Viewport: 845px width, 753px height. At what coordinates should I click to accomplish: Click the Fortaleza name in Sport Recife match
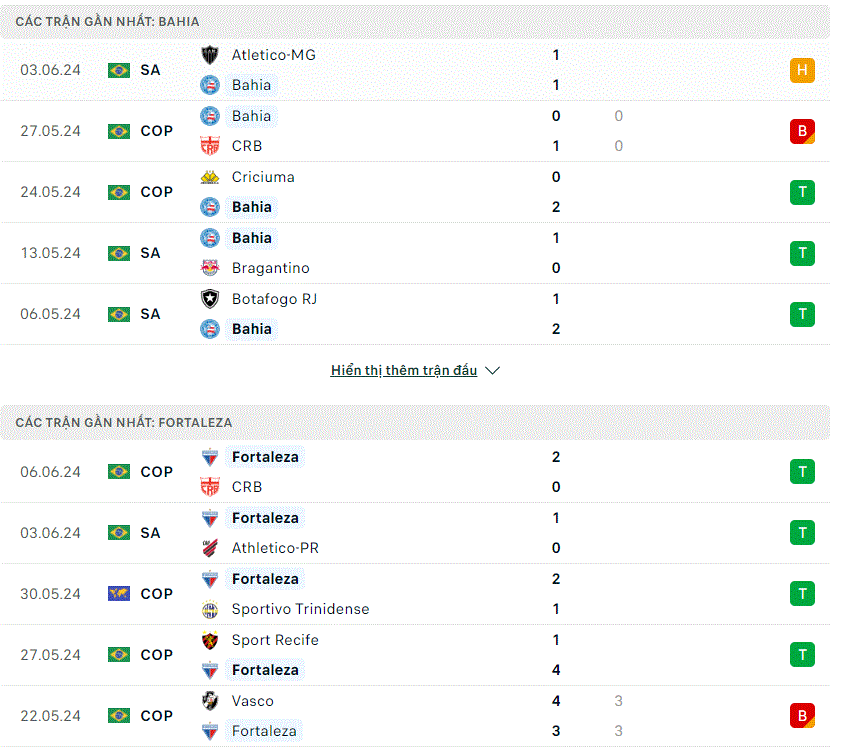click(x=265, y=670)
